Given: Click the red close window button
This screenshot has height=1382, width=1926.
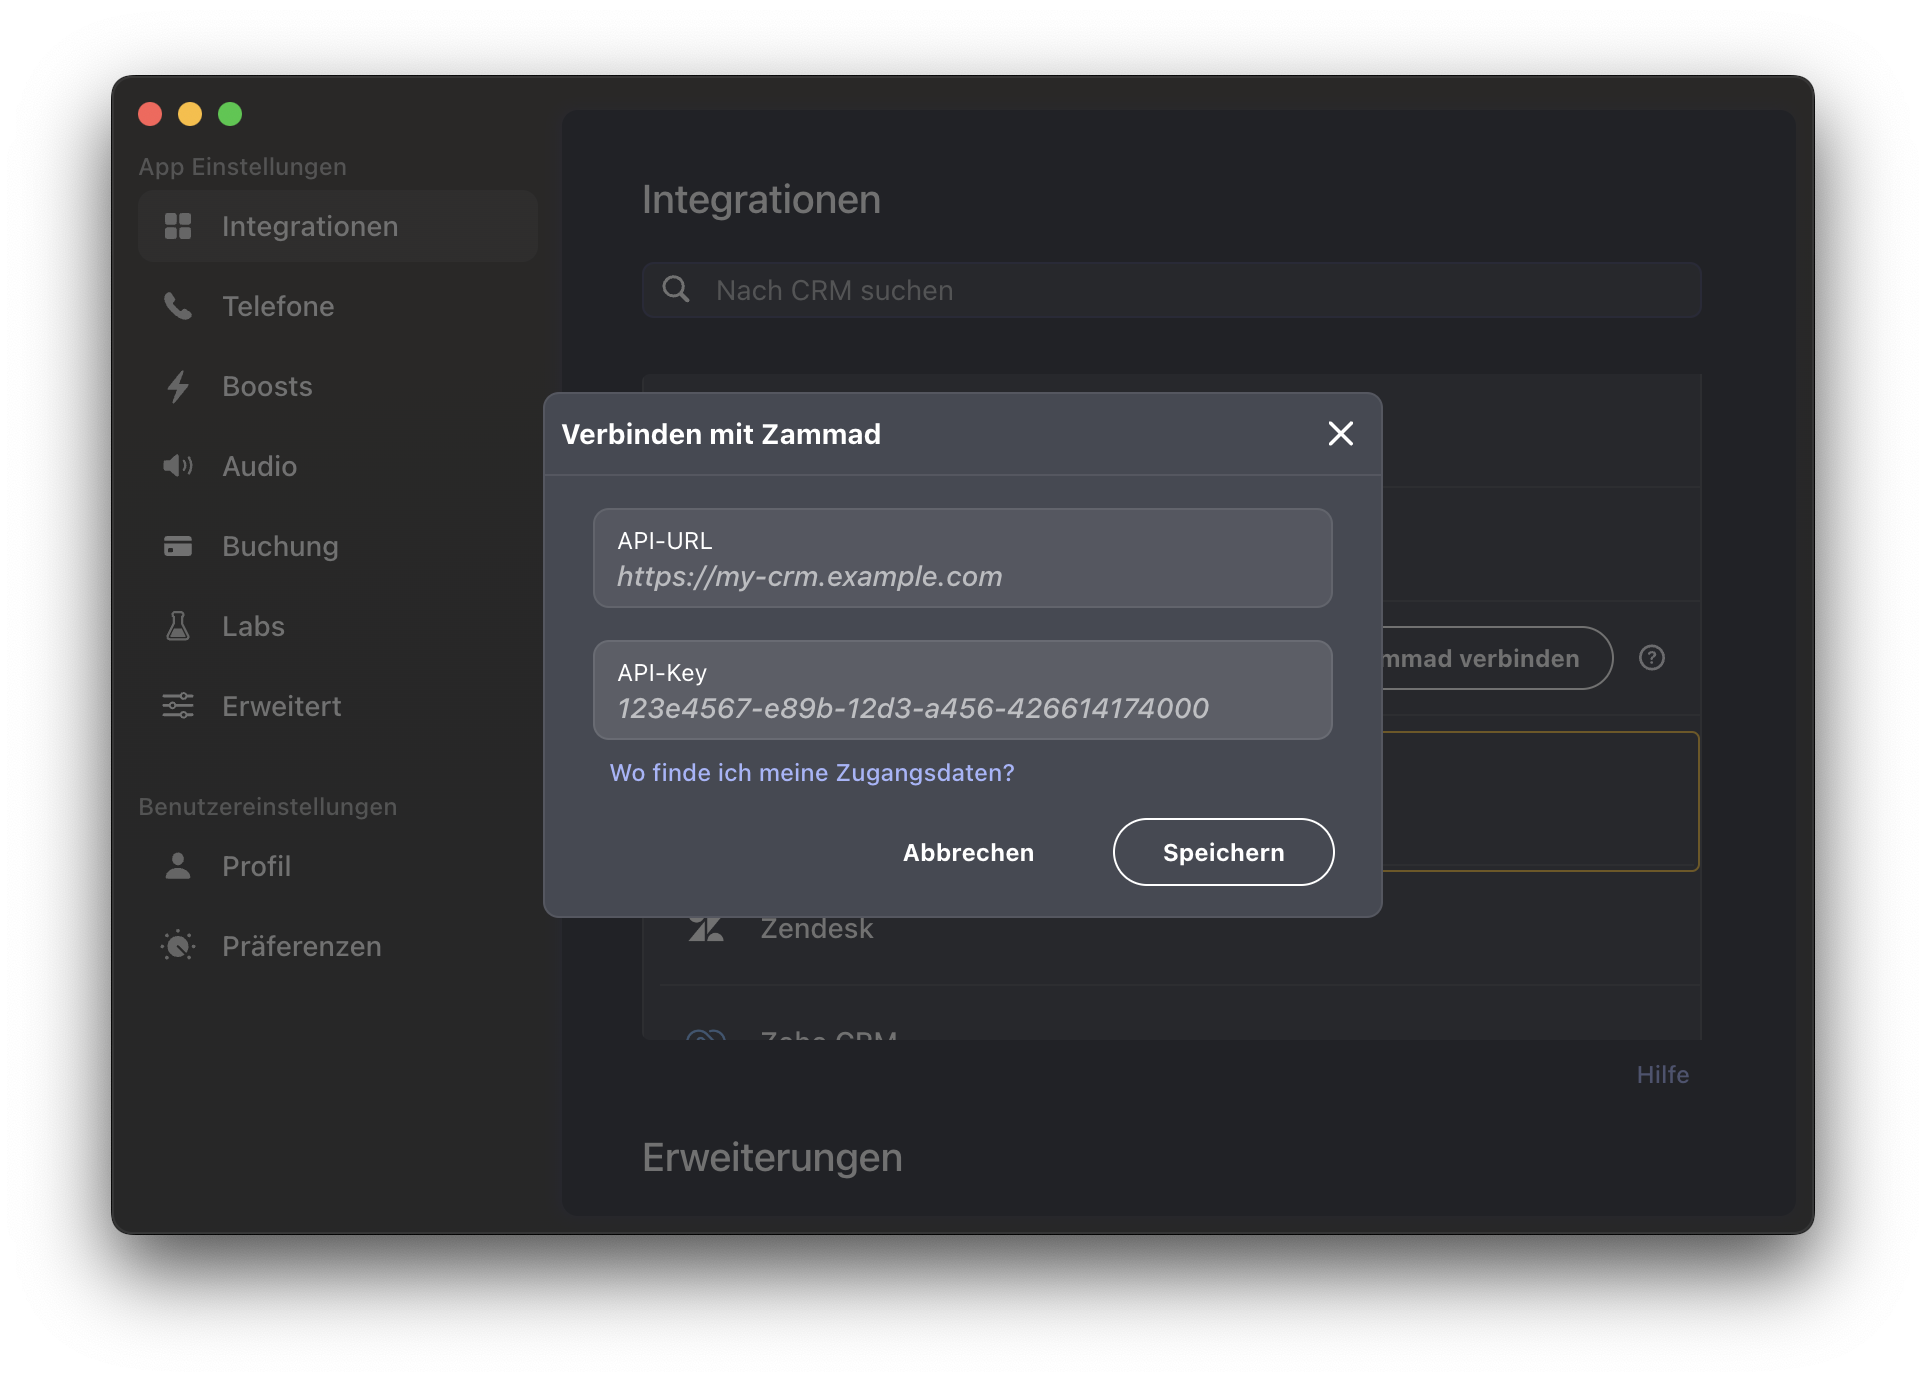Looking at the screenshot, I should (150, 114).
